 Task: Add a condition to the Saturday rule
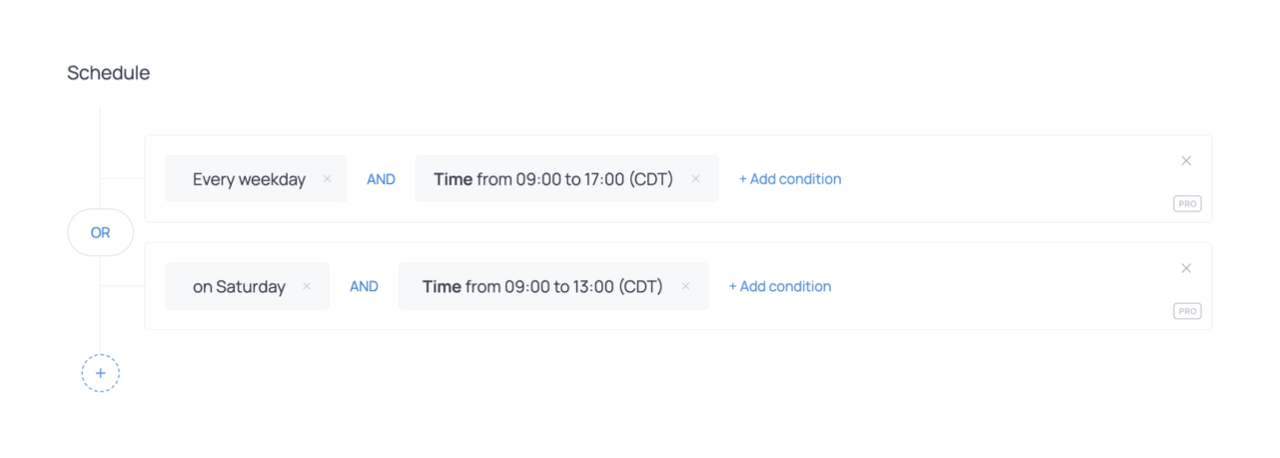[780, 286]
